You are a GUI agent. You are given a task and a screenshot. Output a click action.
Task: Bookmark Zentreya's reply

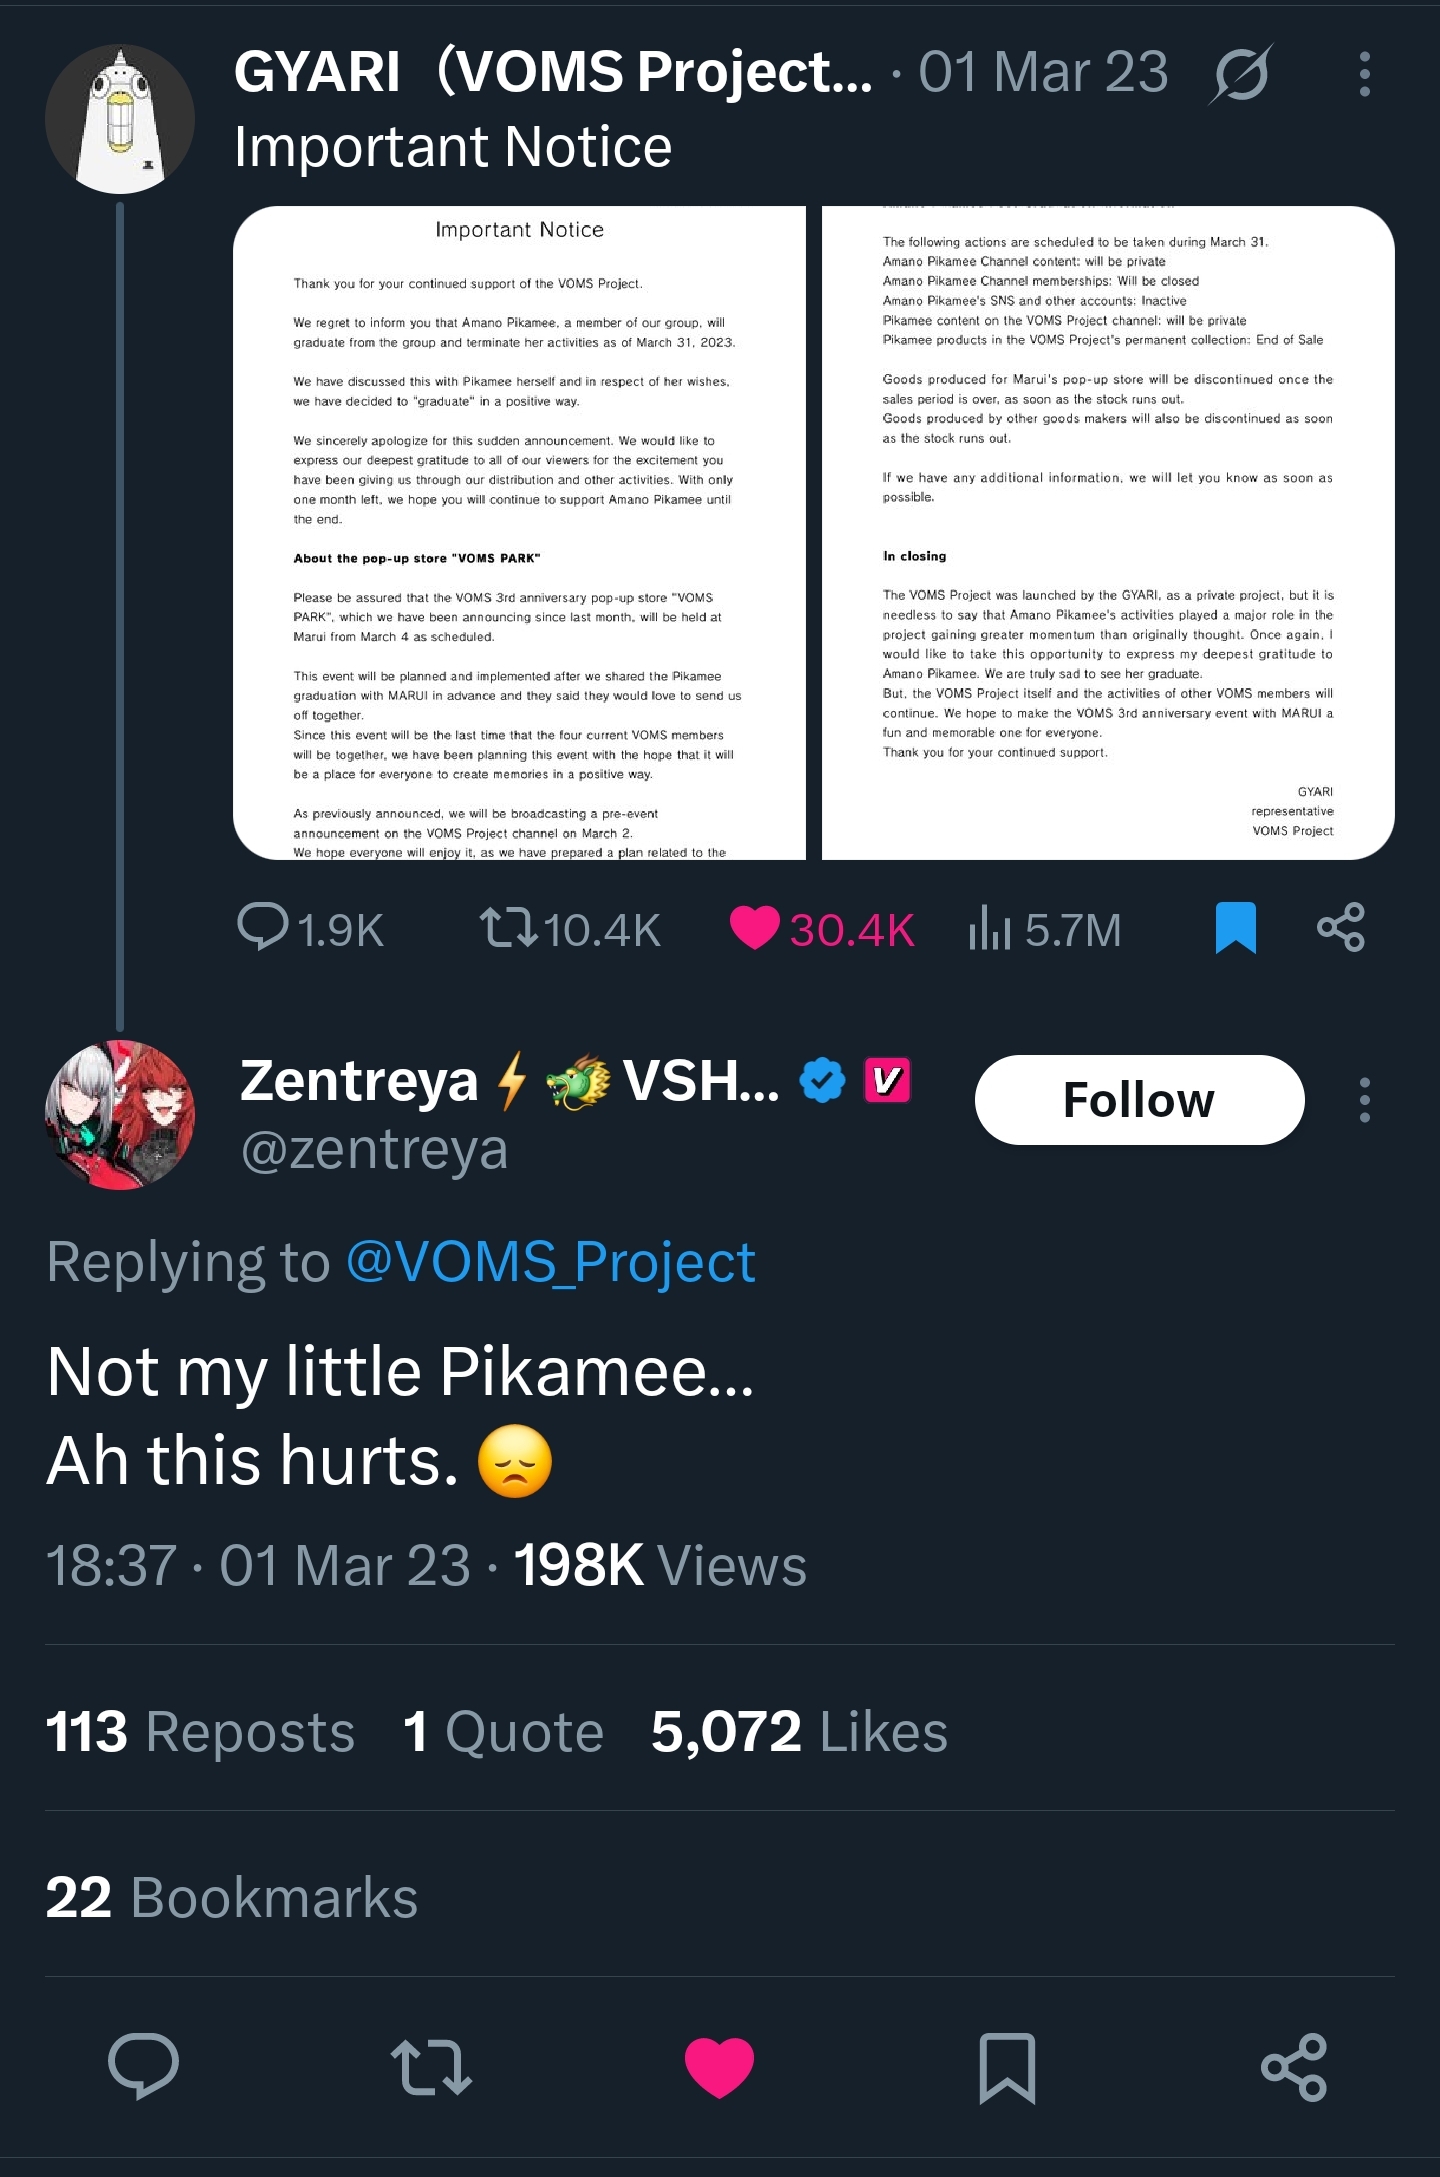coord(1007,2066)
